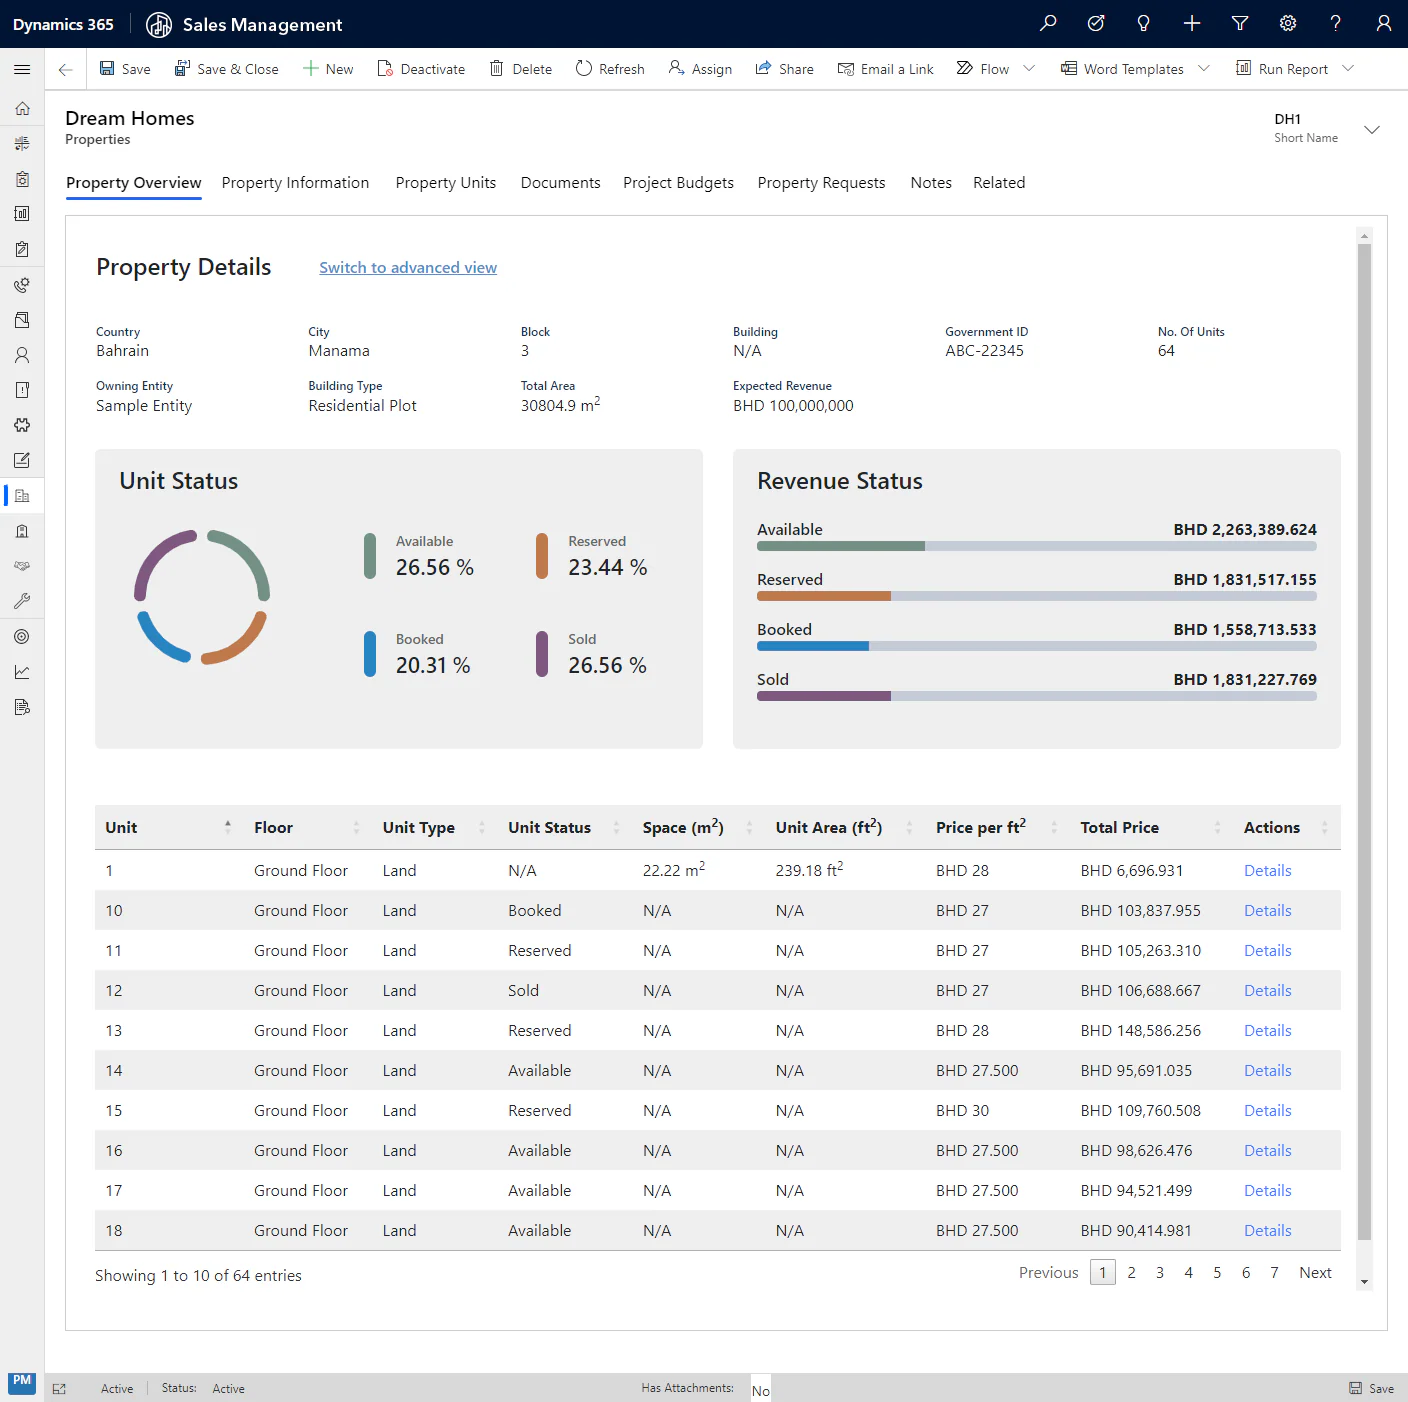The height and width of the screenshot is (1402, 1408).
Task: Open the puzzle piece icon in sidebar
Action: click(22, 425)
